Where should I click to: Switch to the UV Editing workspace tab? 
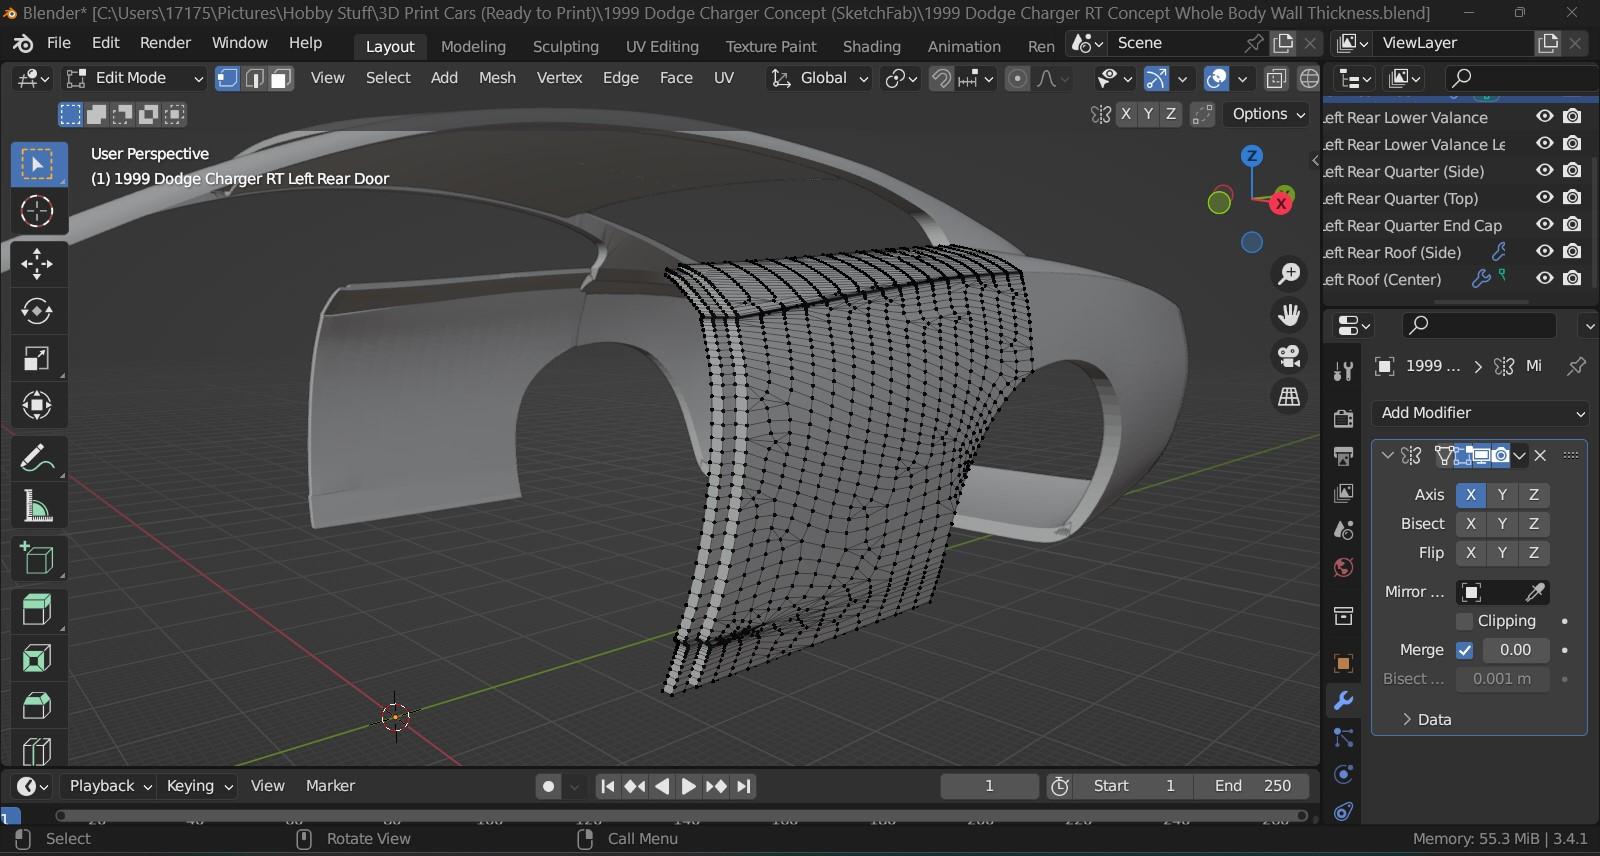pos(662,46)
